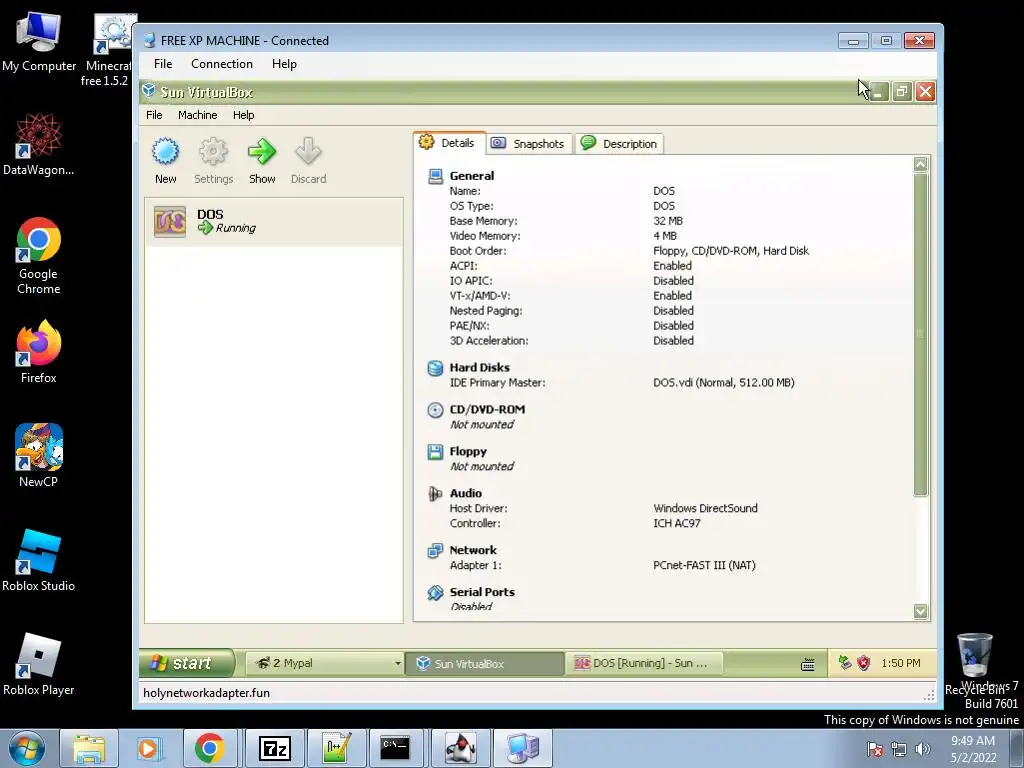The height and width of the screenshot is (768, 1024).
Task: Click the XP tray clock 1:50 PM
Action: tap(901, 664)
